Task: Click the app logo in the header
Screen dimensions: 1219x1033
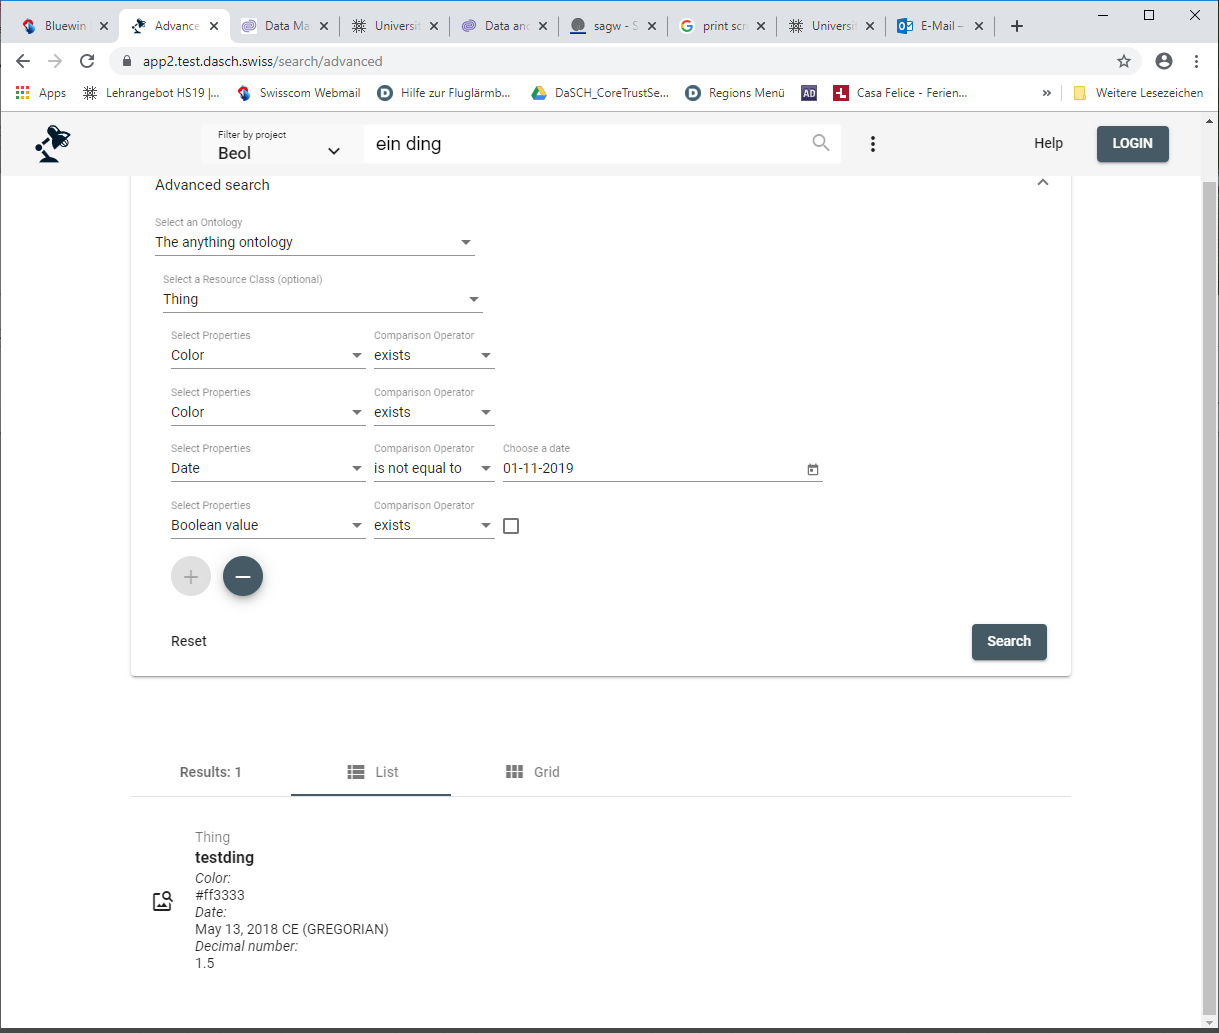Action: pyautogui.click(x=52, y=144)
